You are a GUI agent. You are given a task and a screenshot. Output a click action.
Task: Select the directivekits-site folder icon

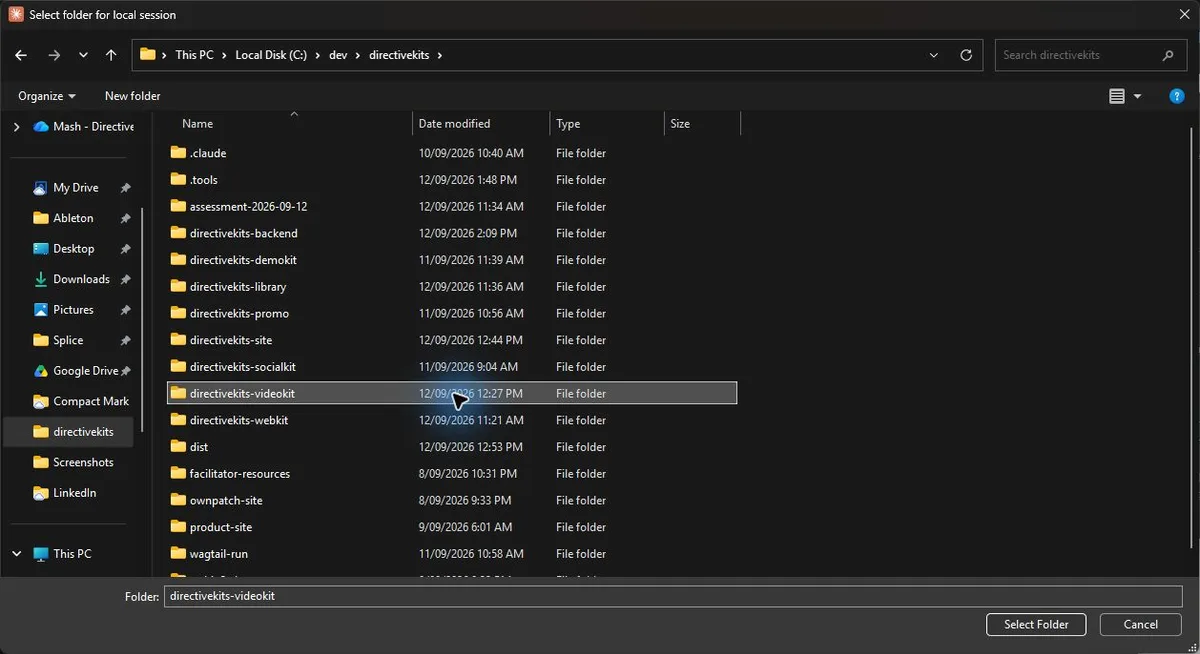(179, 340)
